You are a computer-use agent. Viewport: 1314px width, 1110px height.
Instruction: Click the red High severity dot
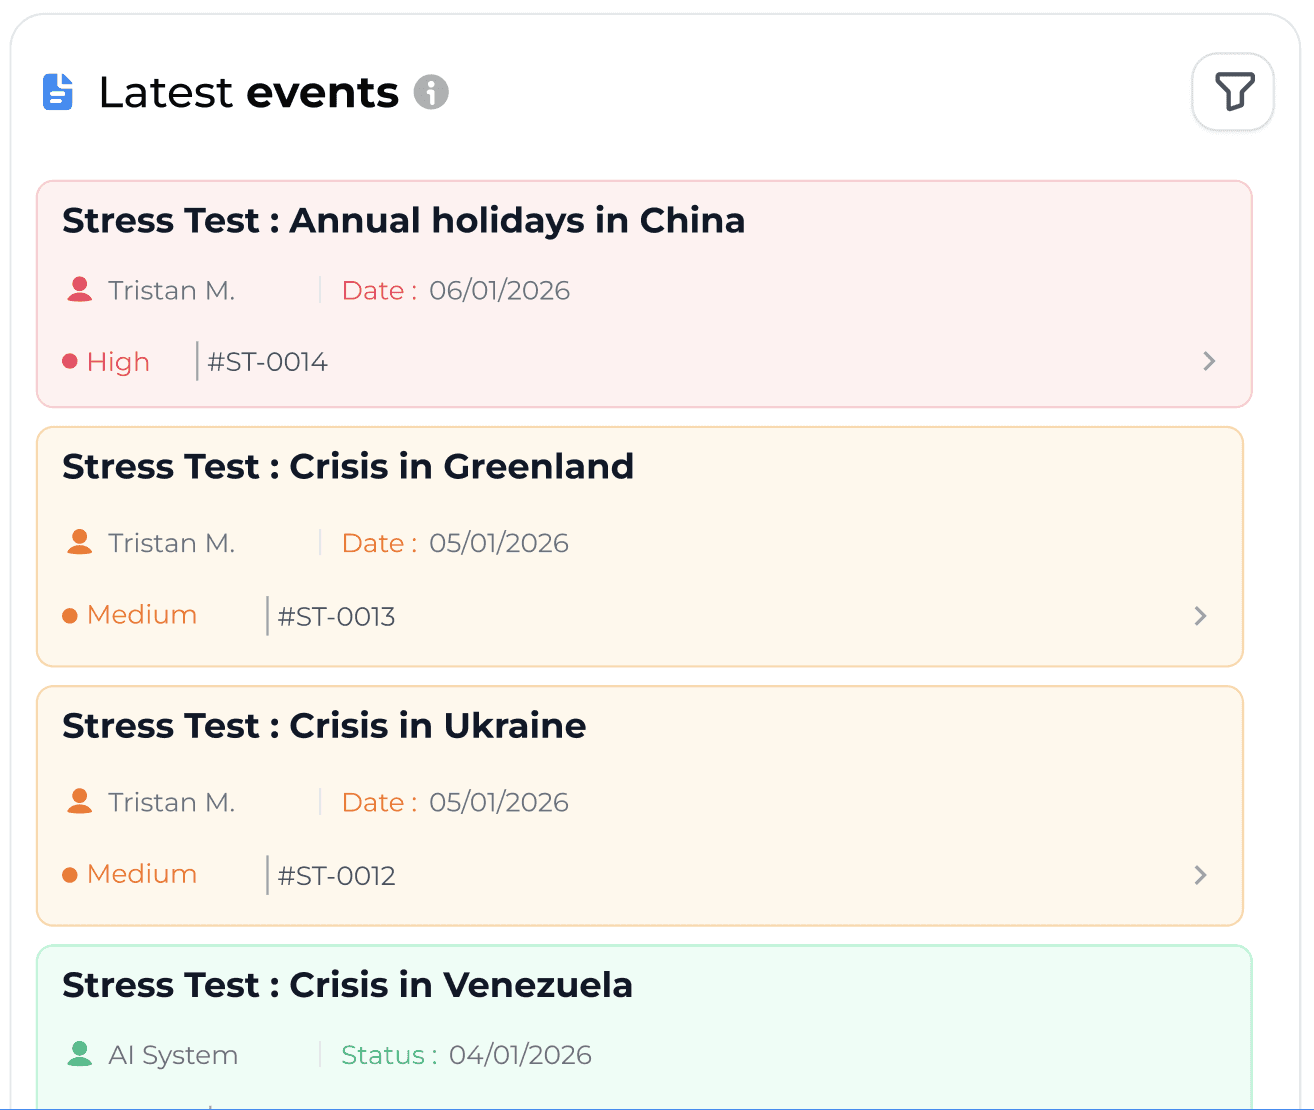(70, 361)
